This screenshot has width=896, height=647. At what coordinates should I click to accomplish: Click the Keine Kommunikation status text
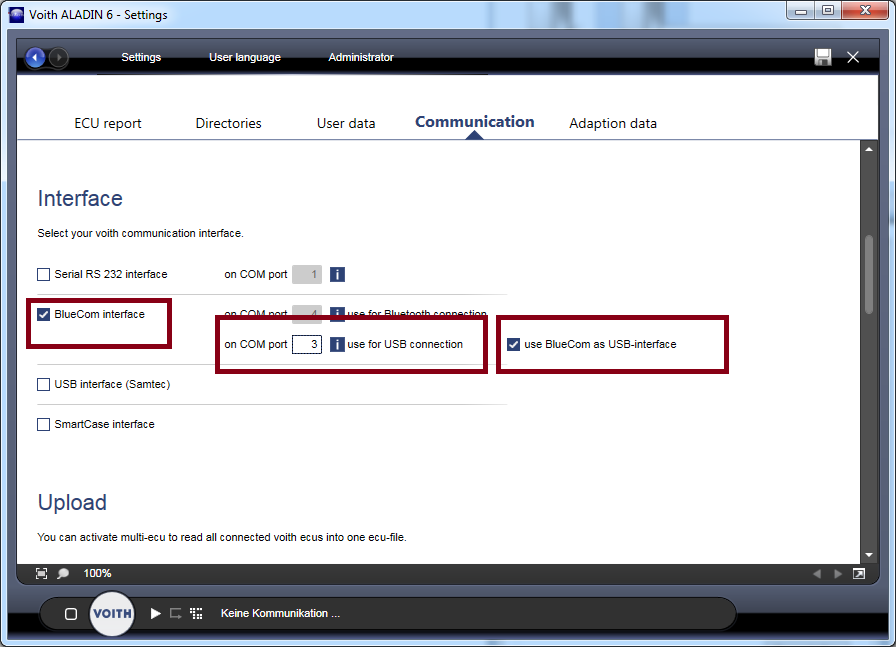[281, 613]
